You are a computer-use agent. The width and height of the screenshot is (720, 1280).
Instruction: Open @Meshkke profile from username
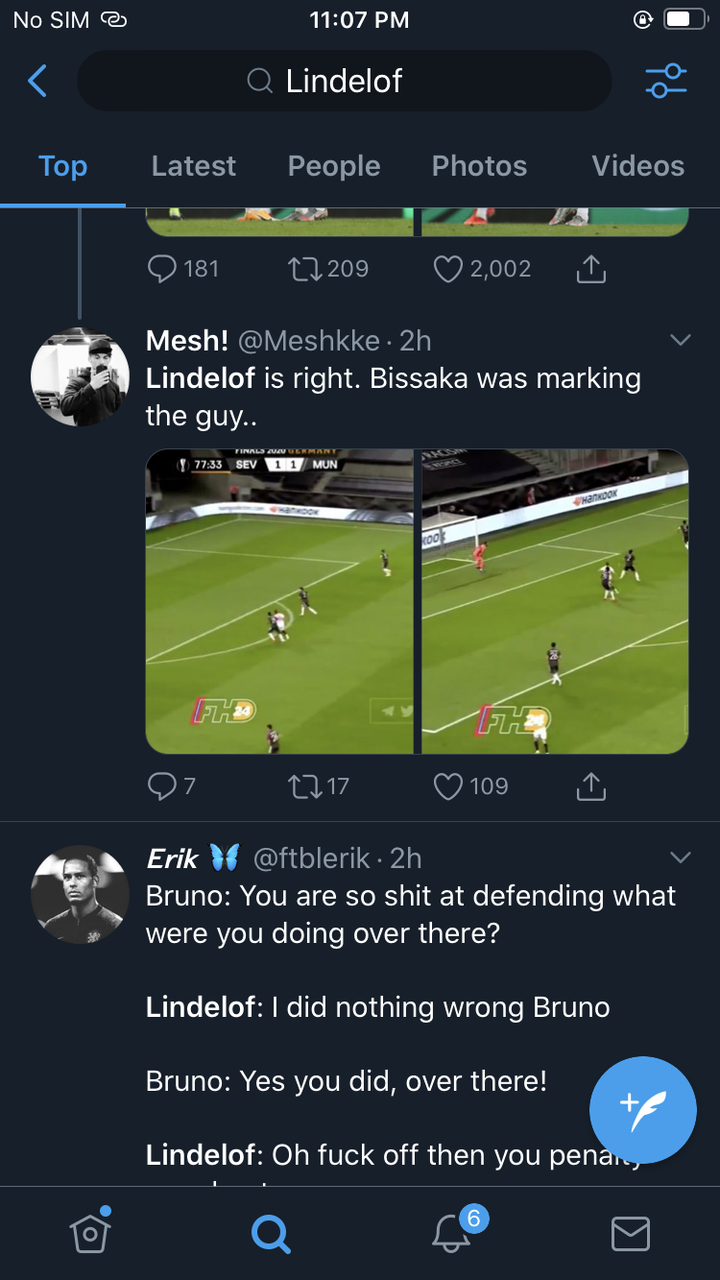(x=308, y=341)
